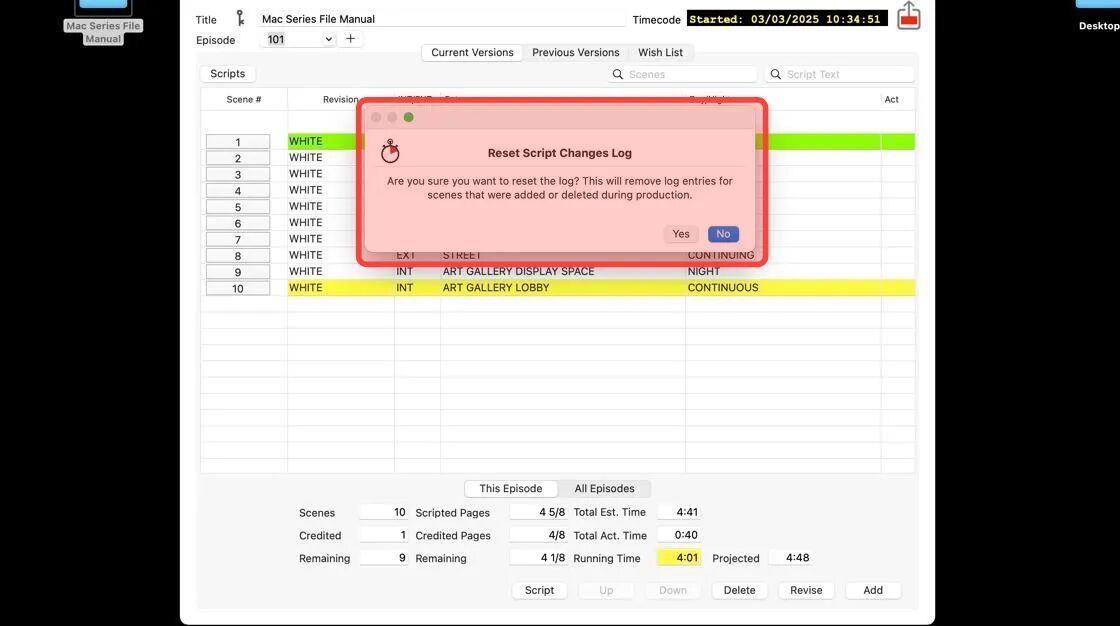Click the NIGHT cell in scene 9
Screen dimensions: 1120x626
(x=783, y=272)
